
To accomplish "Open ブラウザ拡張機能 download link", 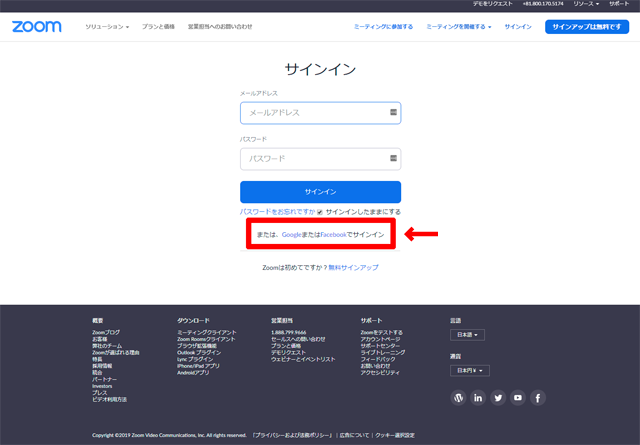I will [197, 346].
